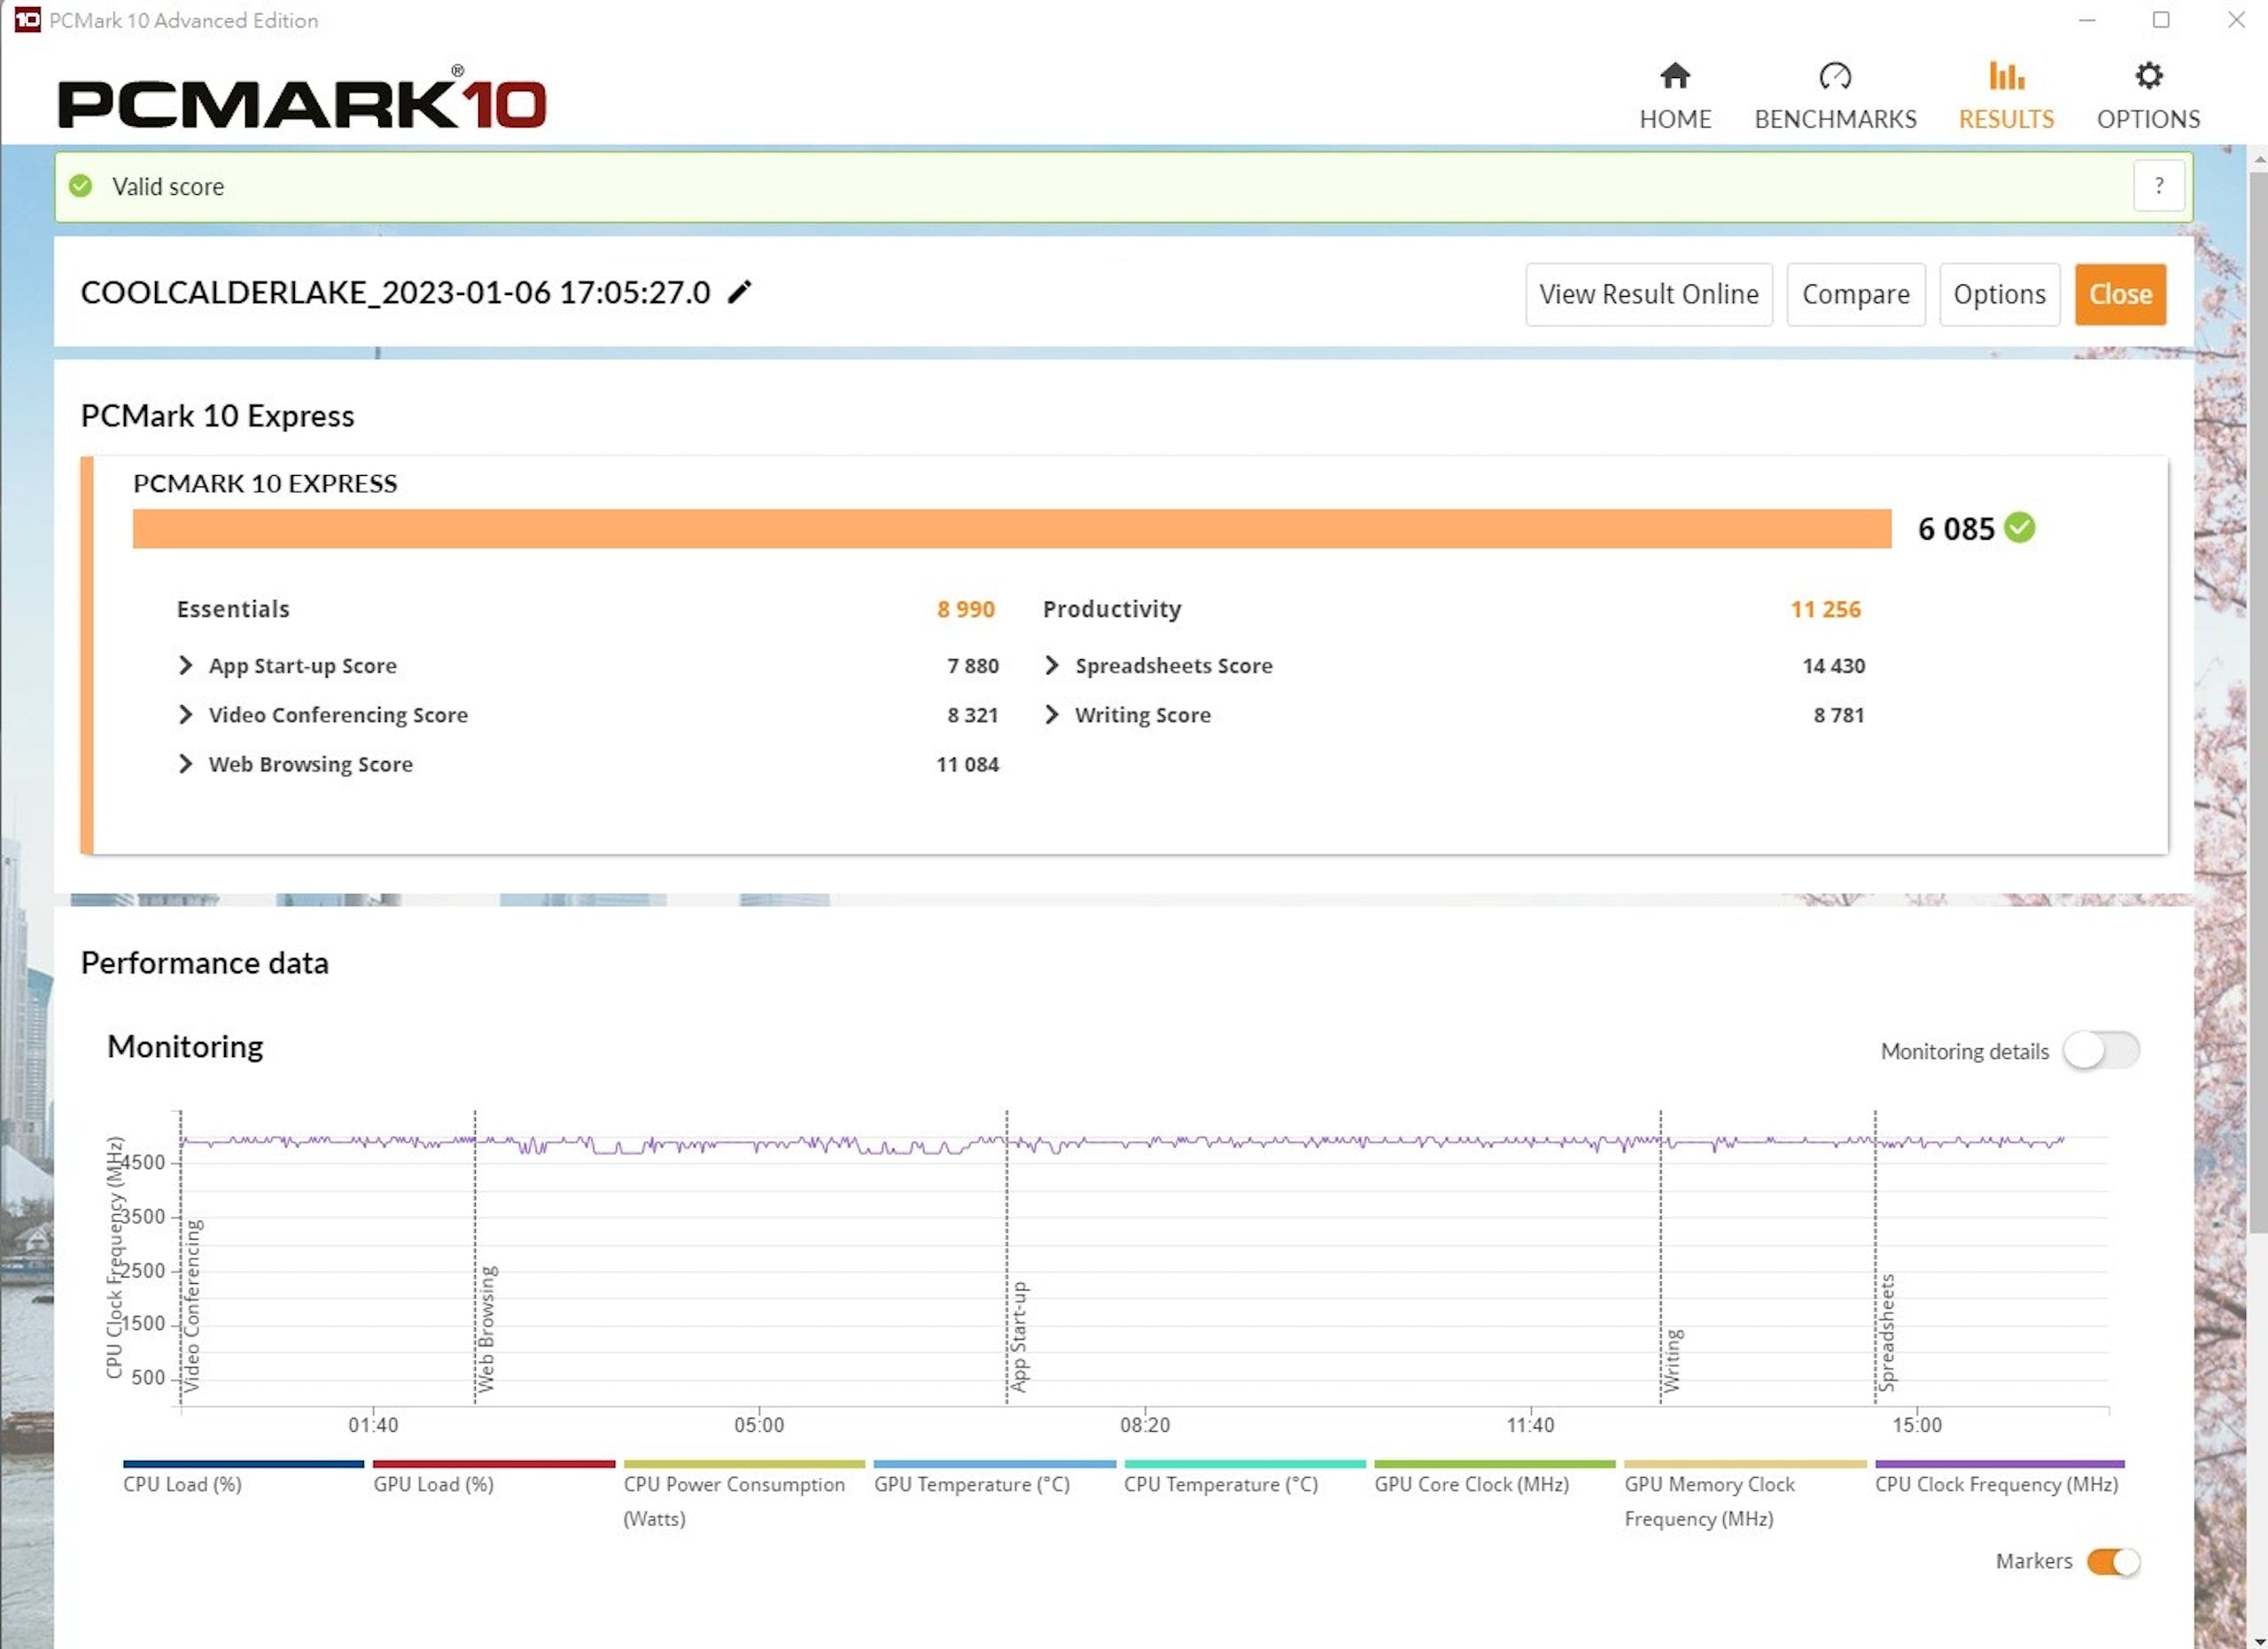Expand Spreadsheets Score details
Image resolution: width=2268 pixels, height=1649 pixels.
click(x=1051, y=665)
